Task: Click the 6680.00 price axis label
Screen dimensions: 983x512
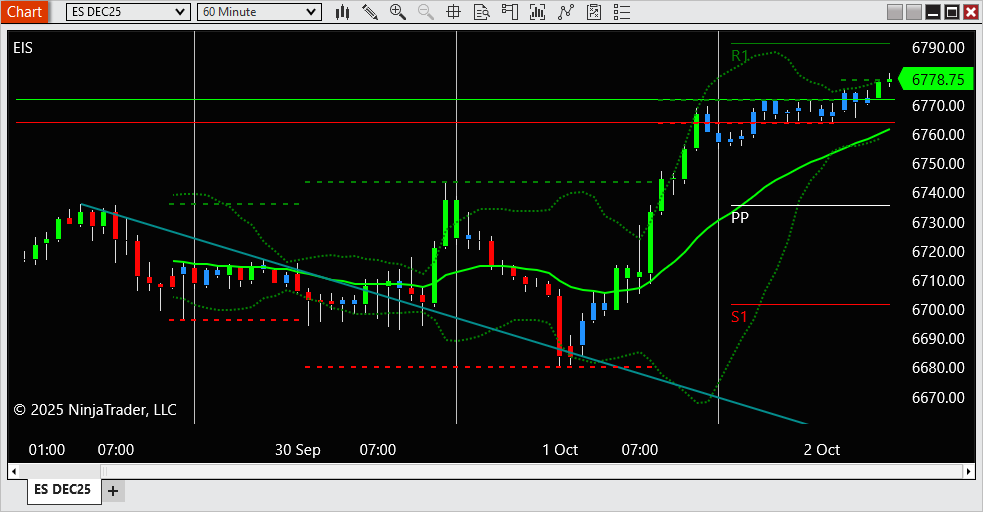Action: [x=938, y=368]
